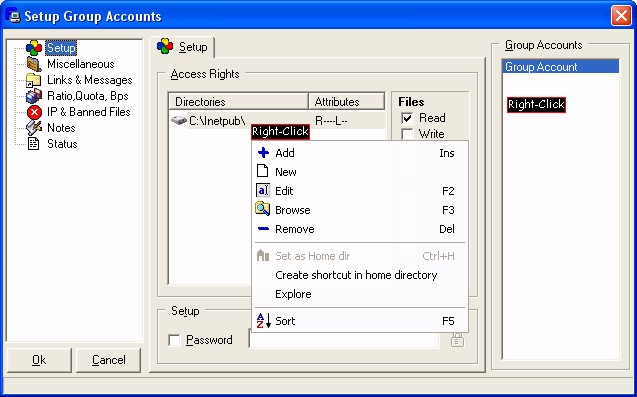Choose Remove from the context menu

click(x=360, y=229)
